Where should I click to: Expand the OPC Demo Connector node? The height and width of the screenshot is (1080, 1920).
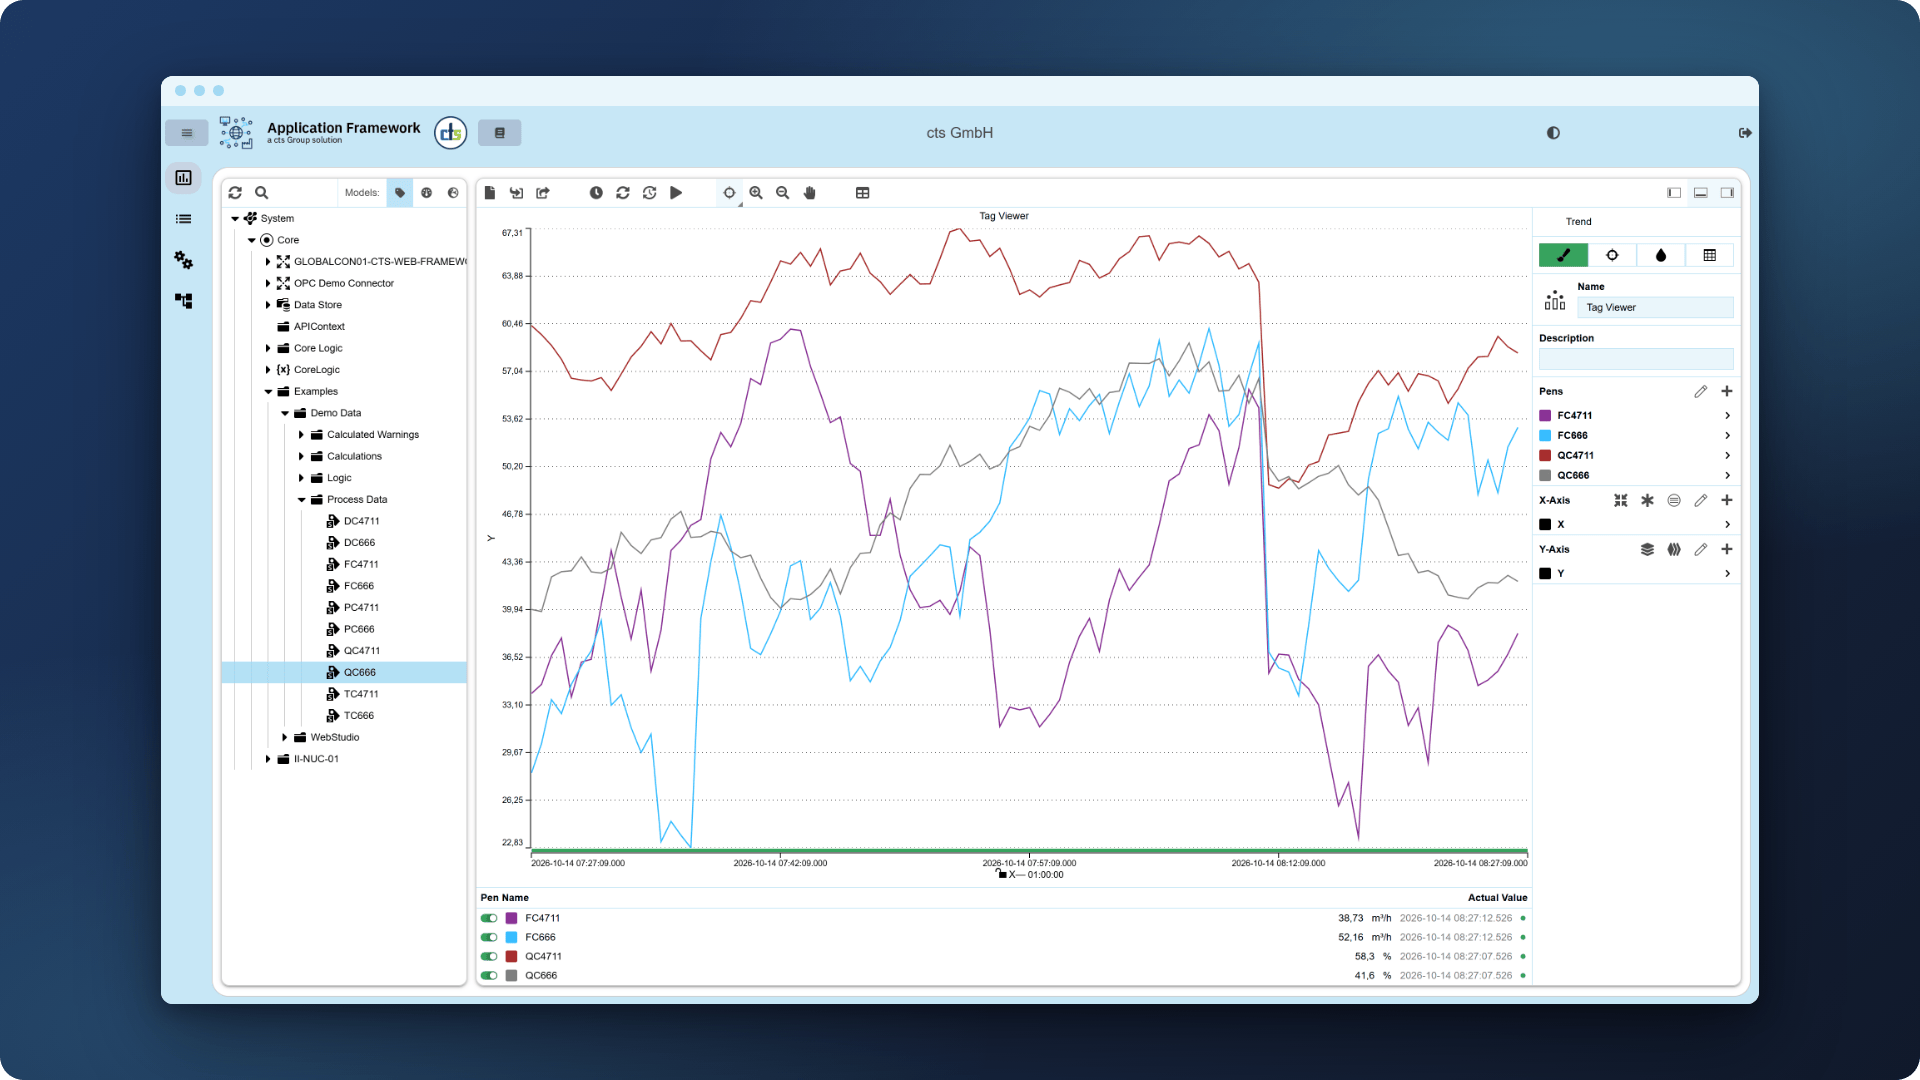[x=268, y=284]
